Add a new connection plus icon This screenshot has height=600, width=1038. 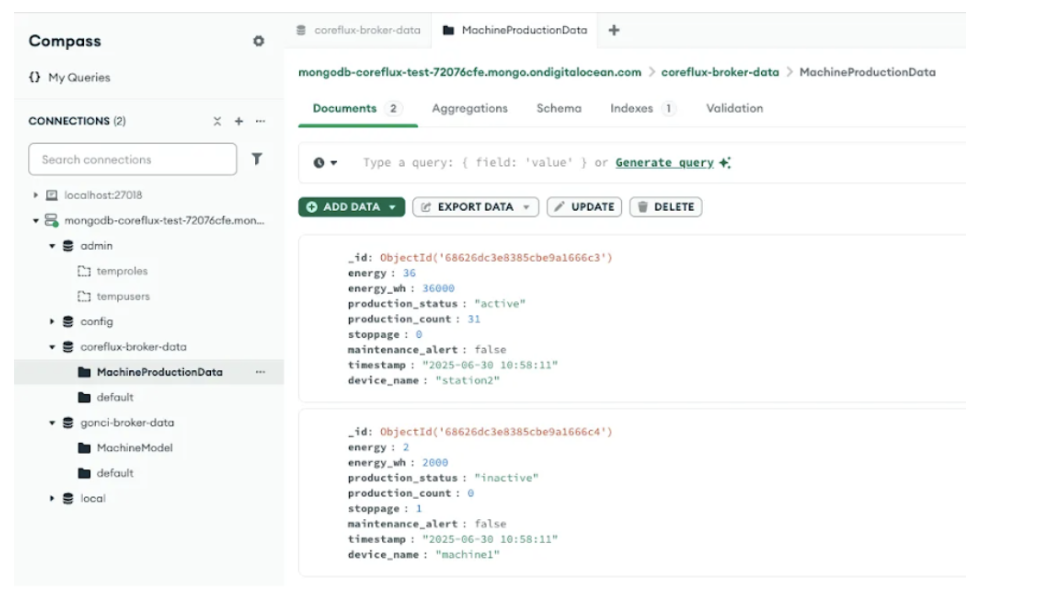(239, 121)
